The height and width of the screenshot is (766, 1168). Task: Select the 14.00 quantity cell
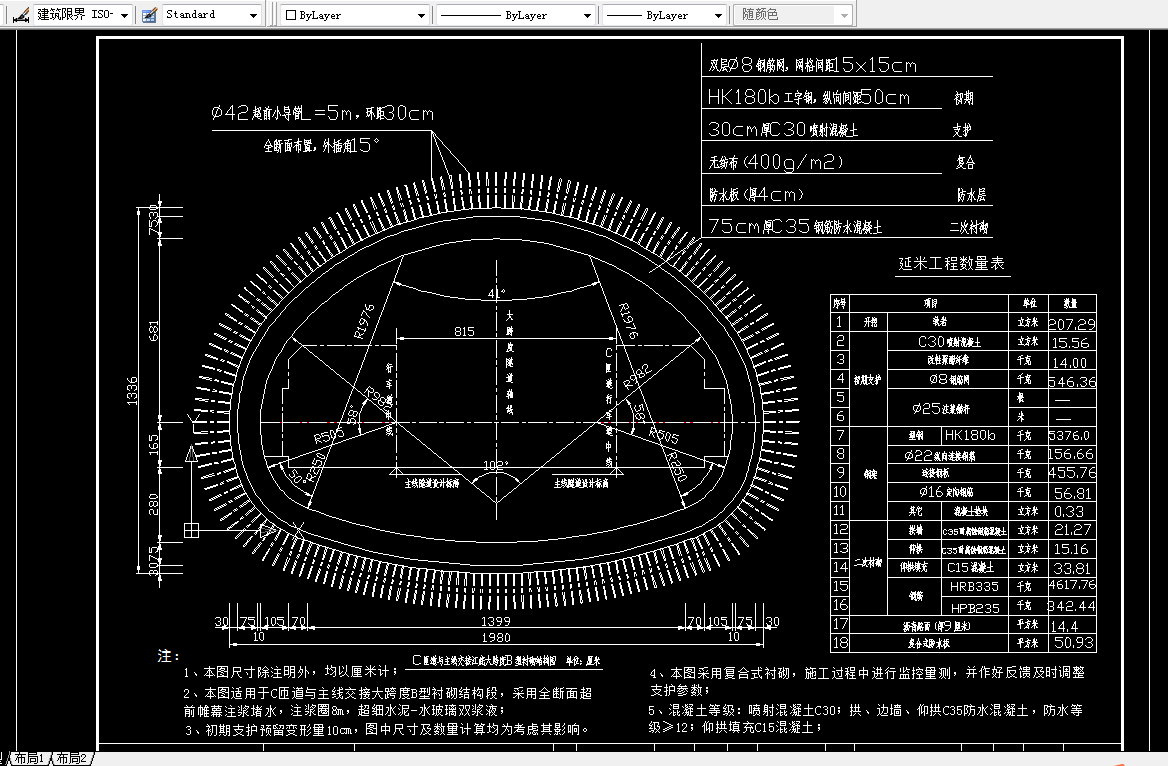coord(1072,362)
